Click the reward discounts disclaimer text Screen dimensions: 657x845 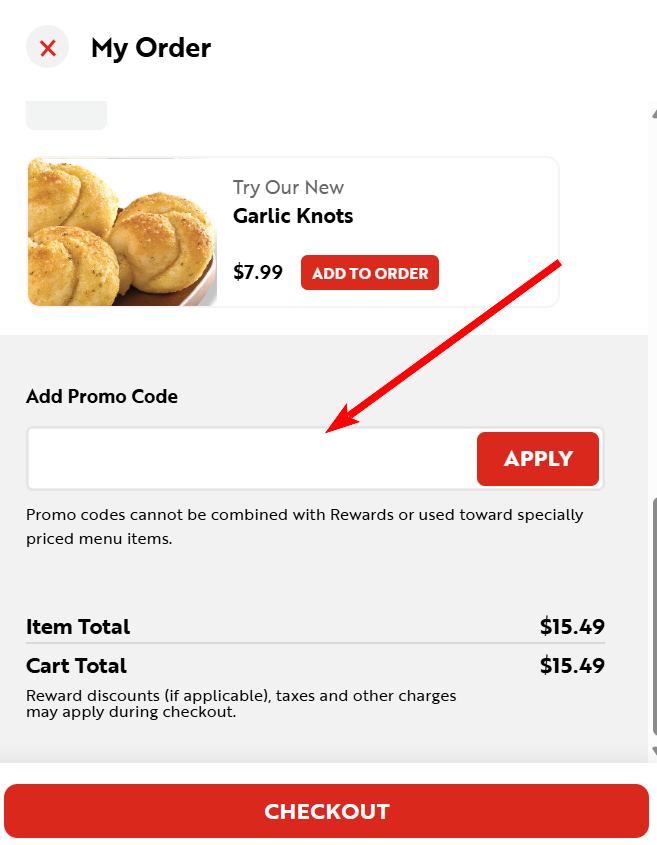click(x=240, y=703)
